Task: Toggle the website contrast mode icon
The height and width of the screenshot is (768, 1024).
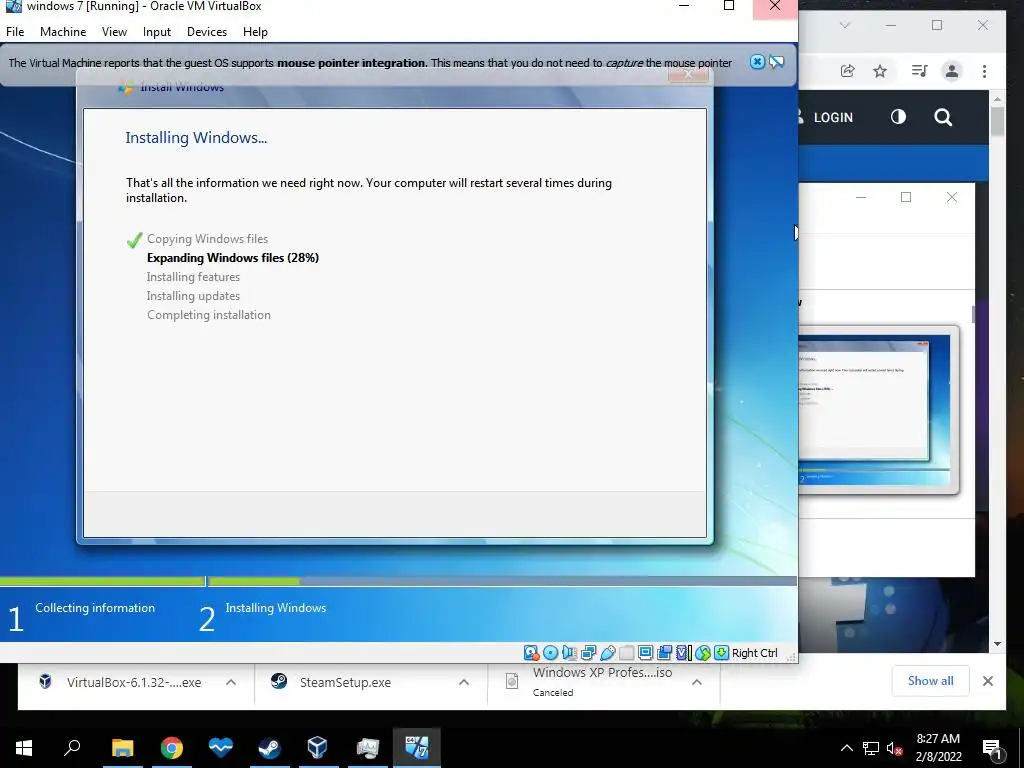Action: tap(899, 117)
